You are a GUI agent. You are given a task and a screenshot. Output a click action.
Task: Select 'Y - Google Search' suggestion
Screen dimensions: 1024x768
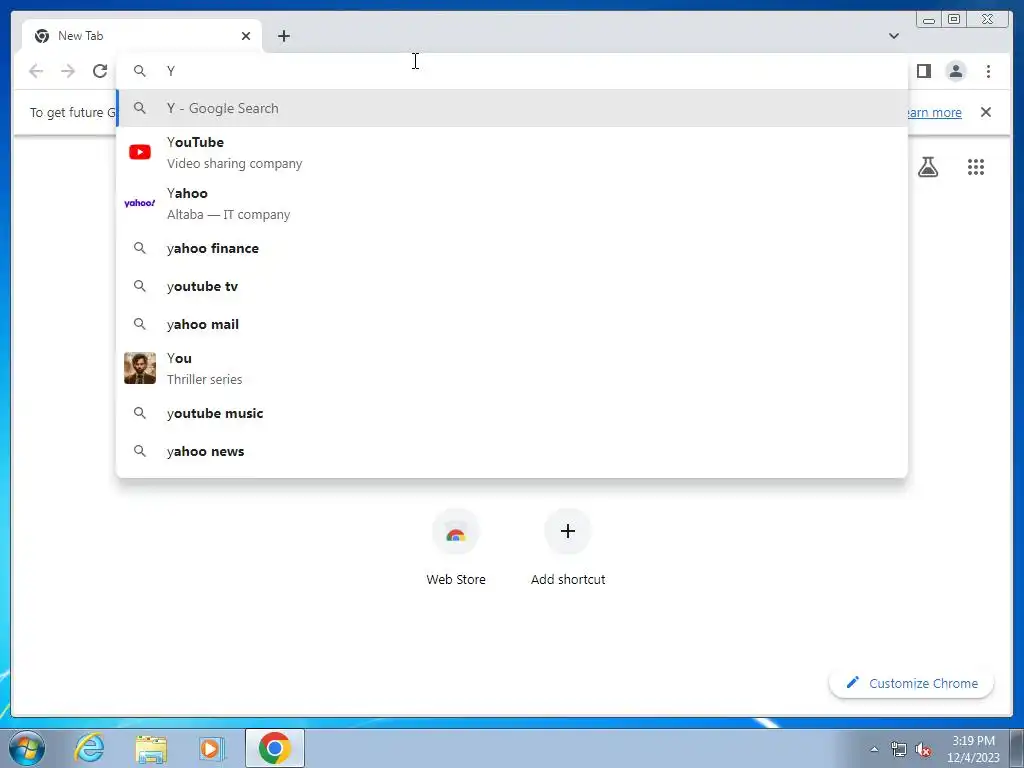[512, 108]
